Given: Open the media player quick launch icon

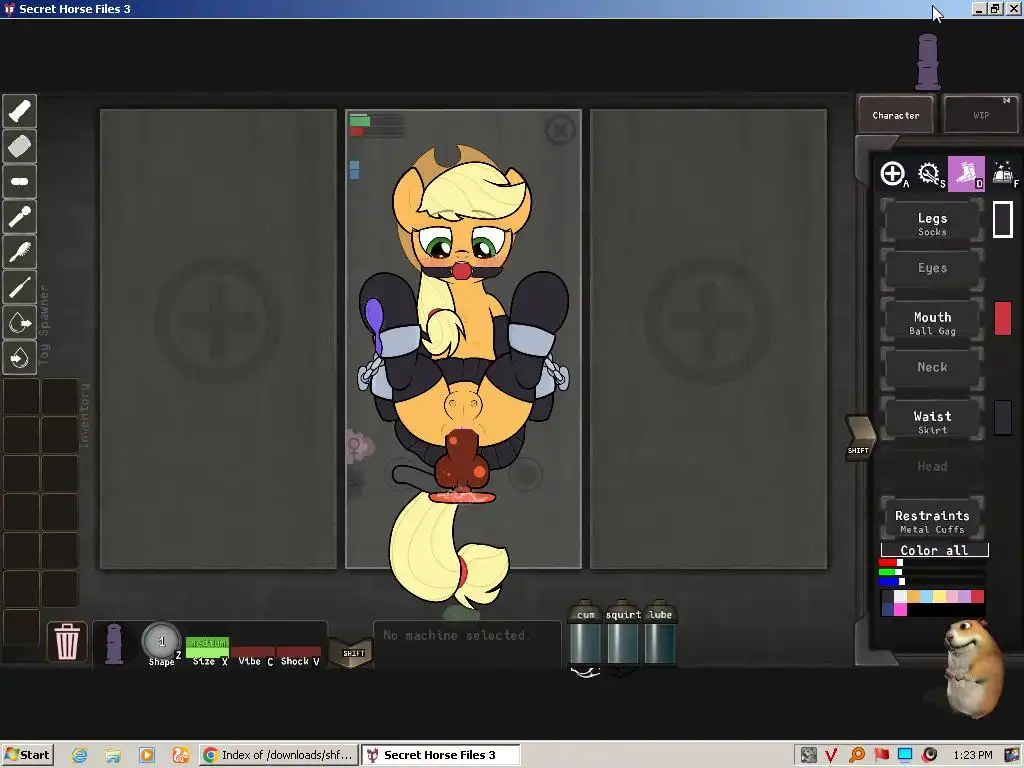Looking at the screenshot, I should (147, 756).
